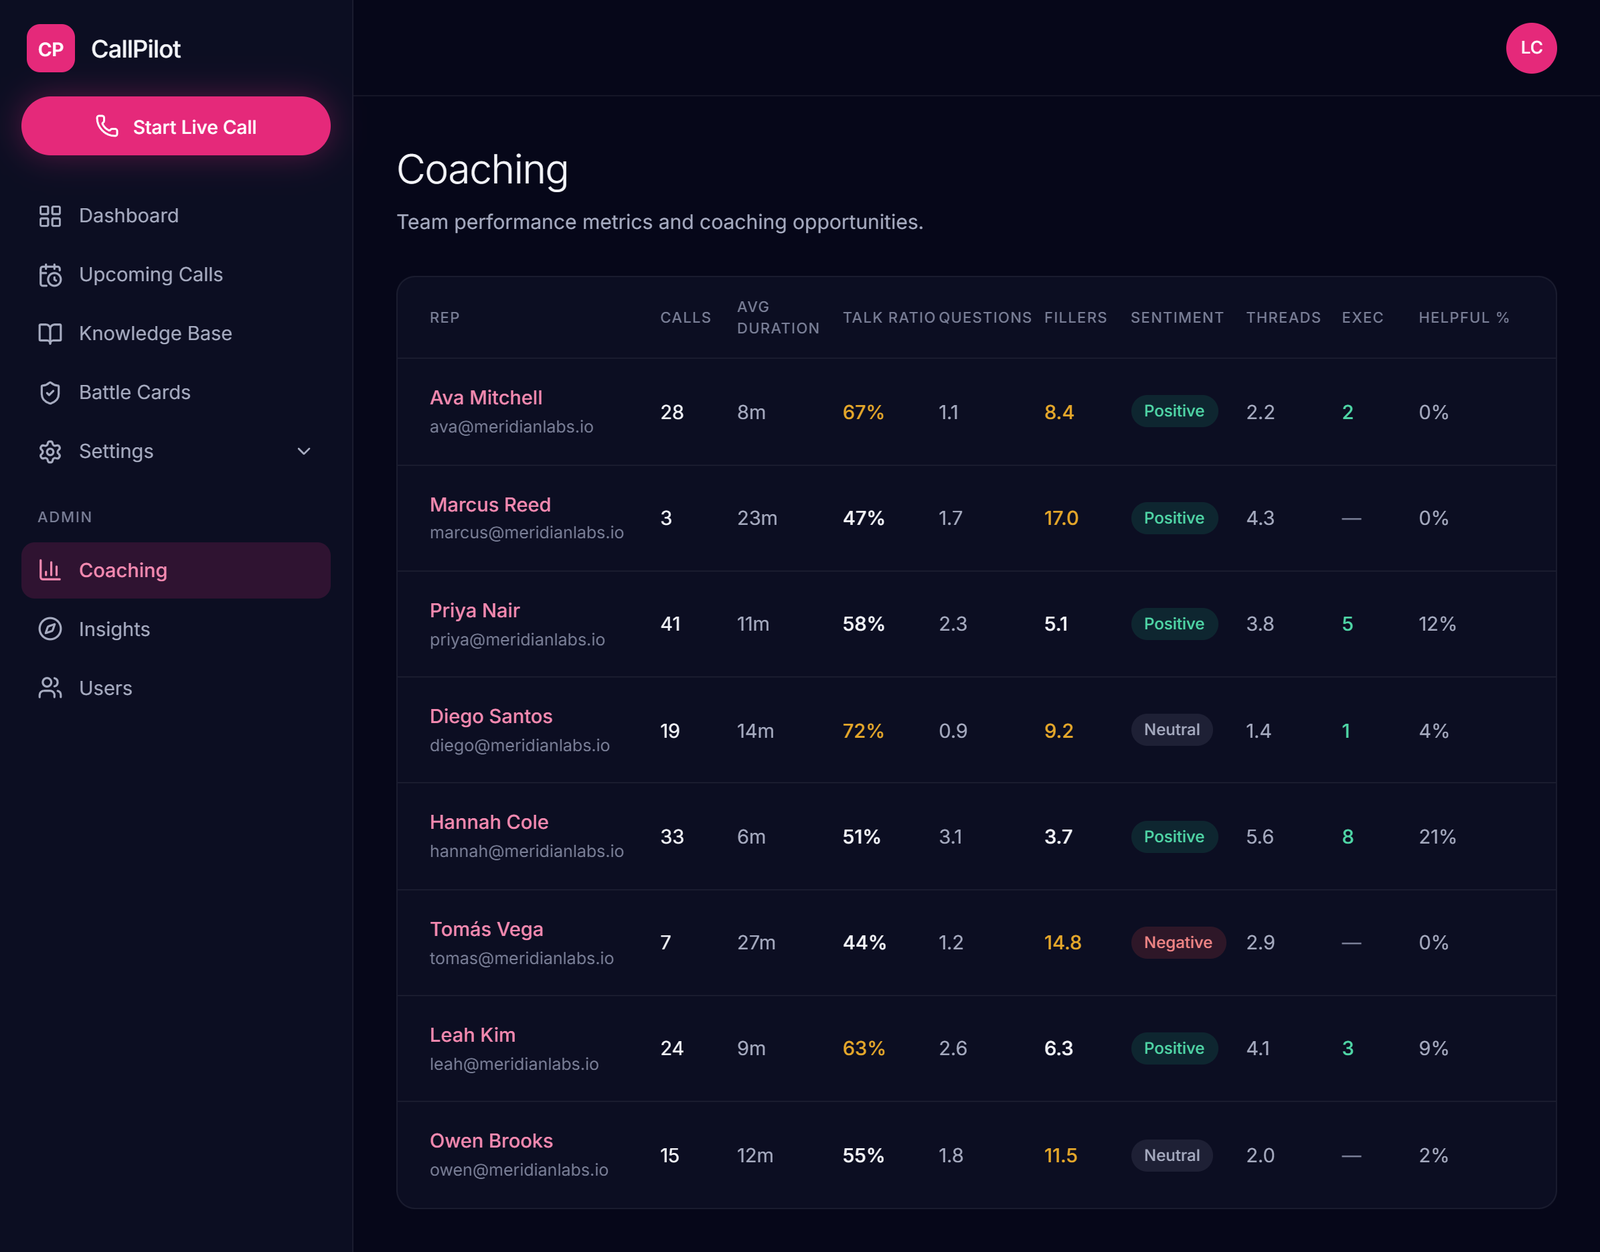Go to Upcoming Calls

pos(176,275)
